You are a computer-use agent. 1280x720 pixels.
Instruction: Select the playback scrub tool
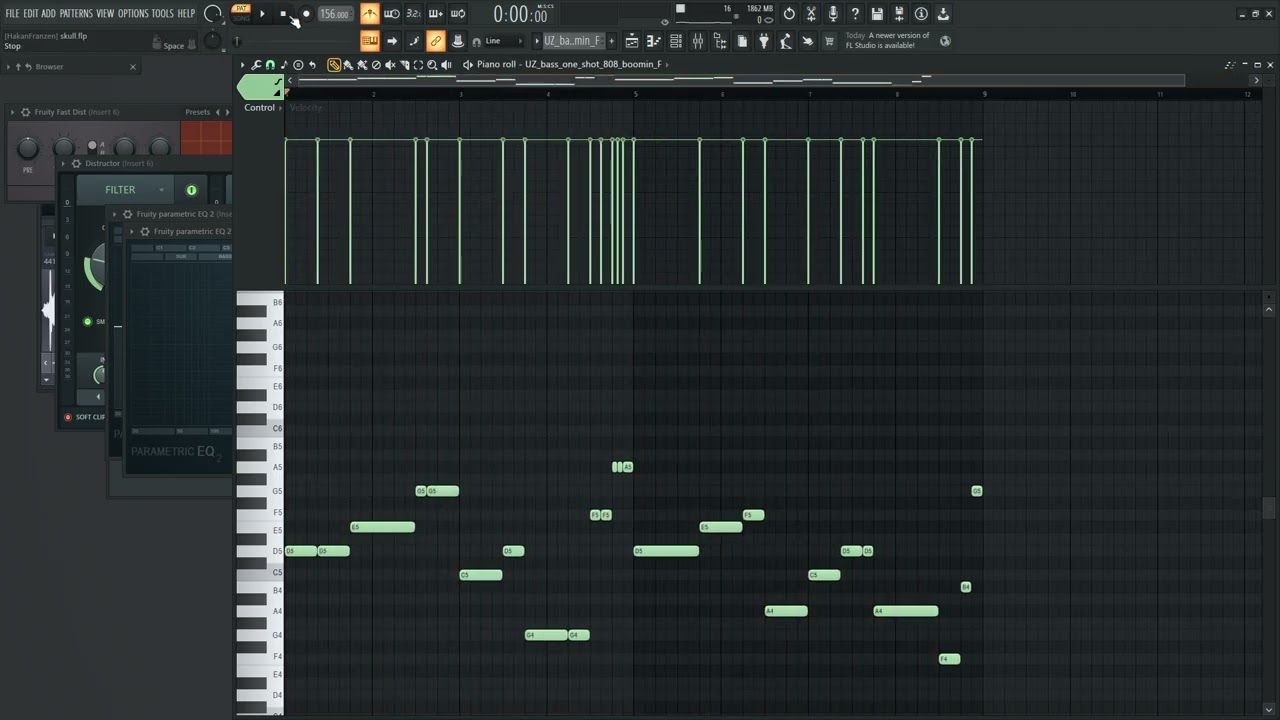(446, 65)
